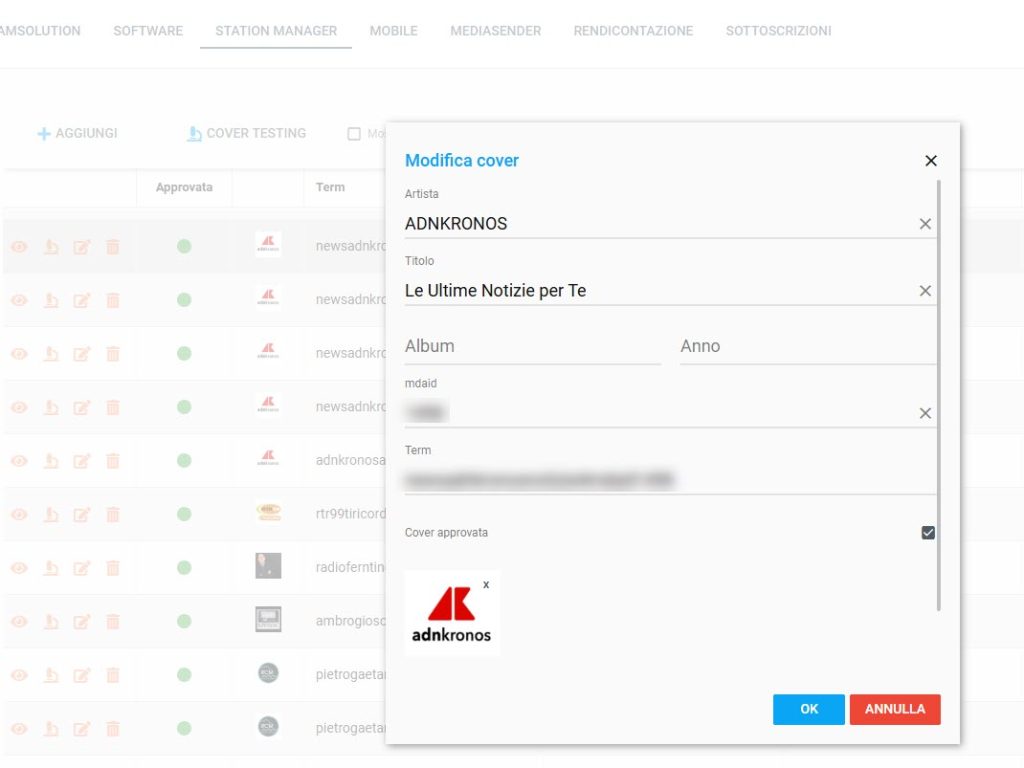Go to the MEDIASENDER tab

tap(496, 31)
